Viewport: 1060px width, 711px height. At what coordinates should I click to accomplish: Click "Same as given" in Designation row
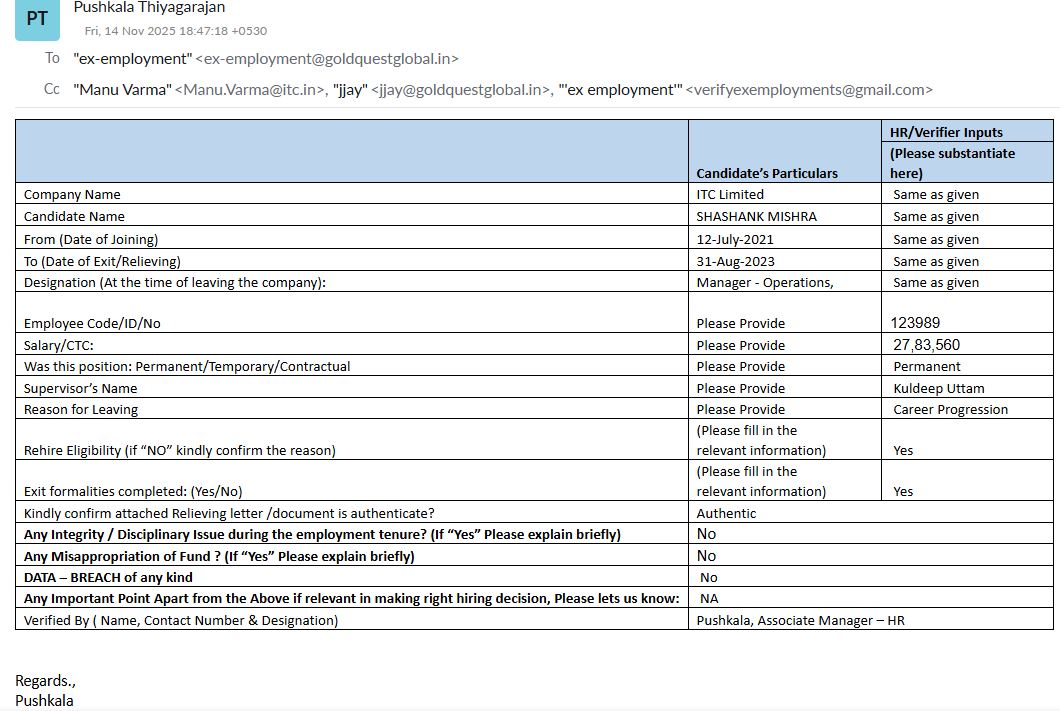(x=936, y=283)
